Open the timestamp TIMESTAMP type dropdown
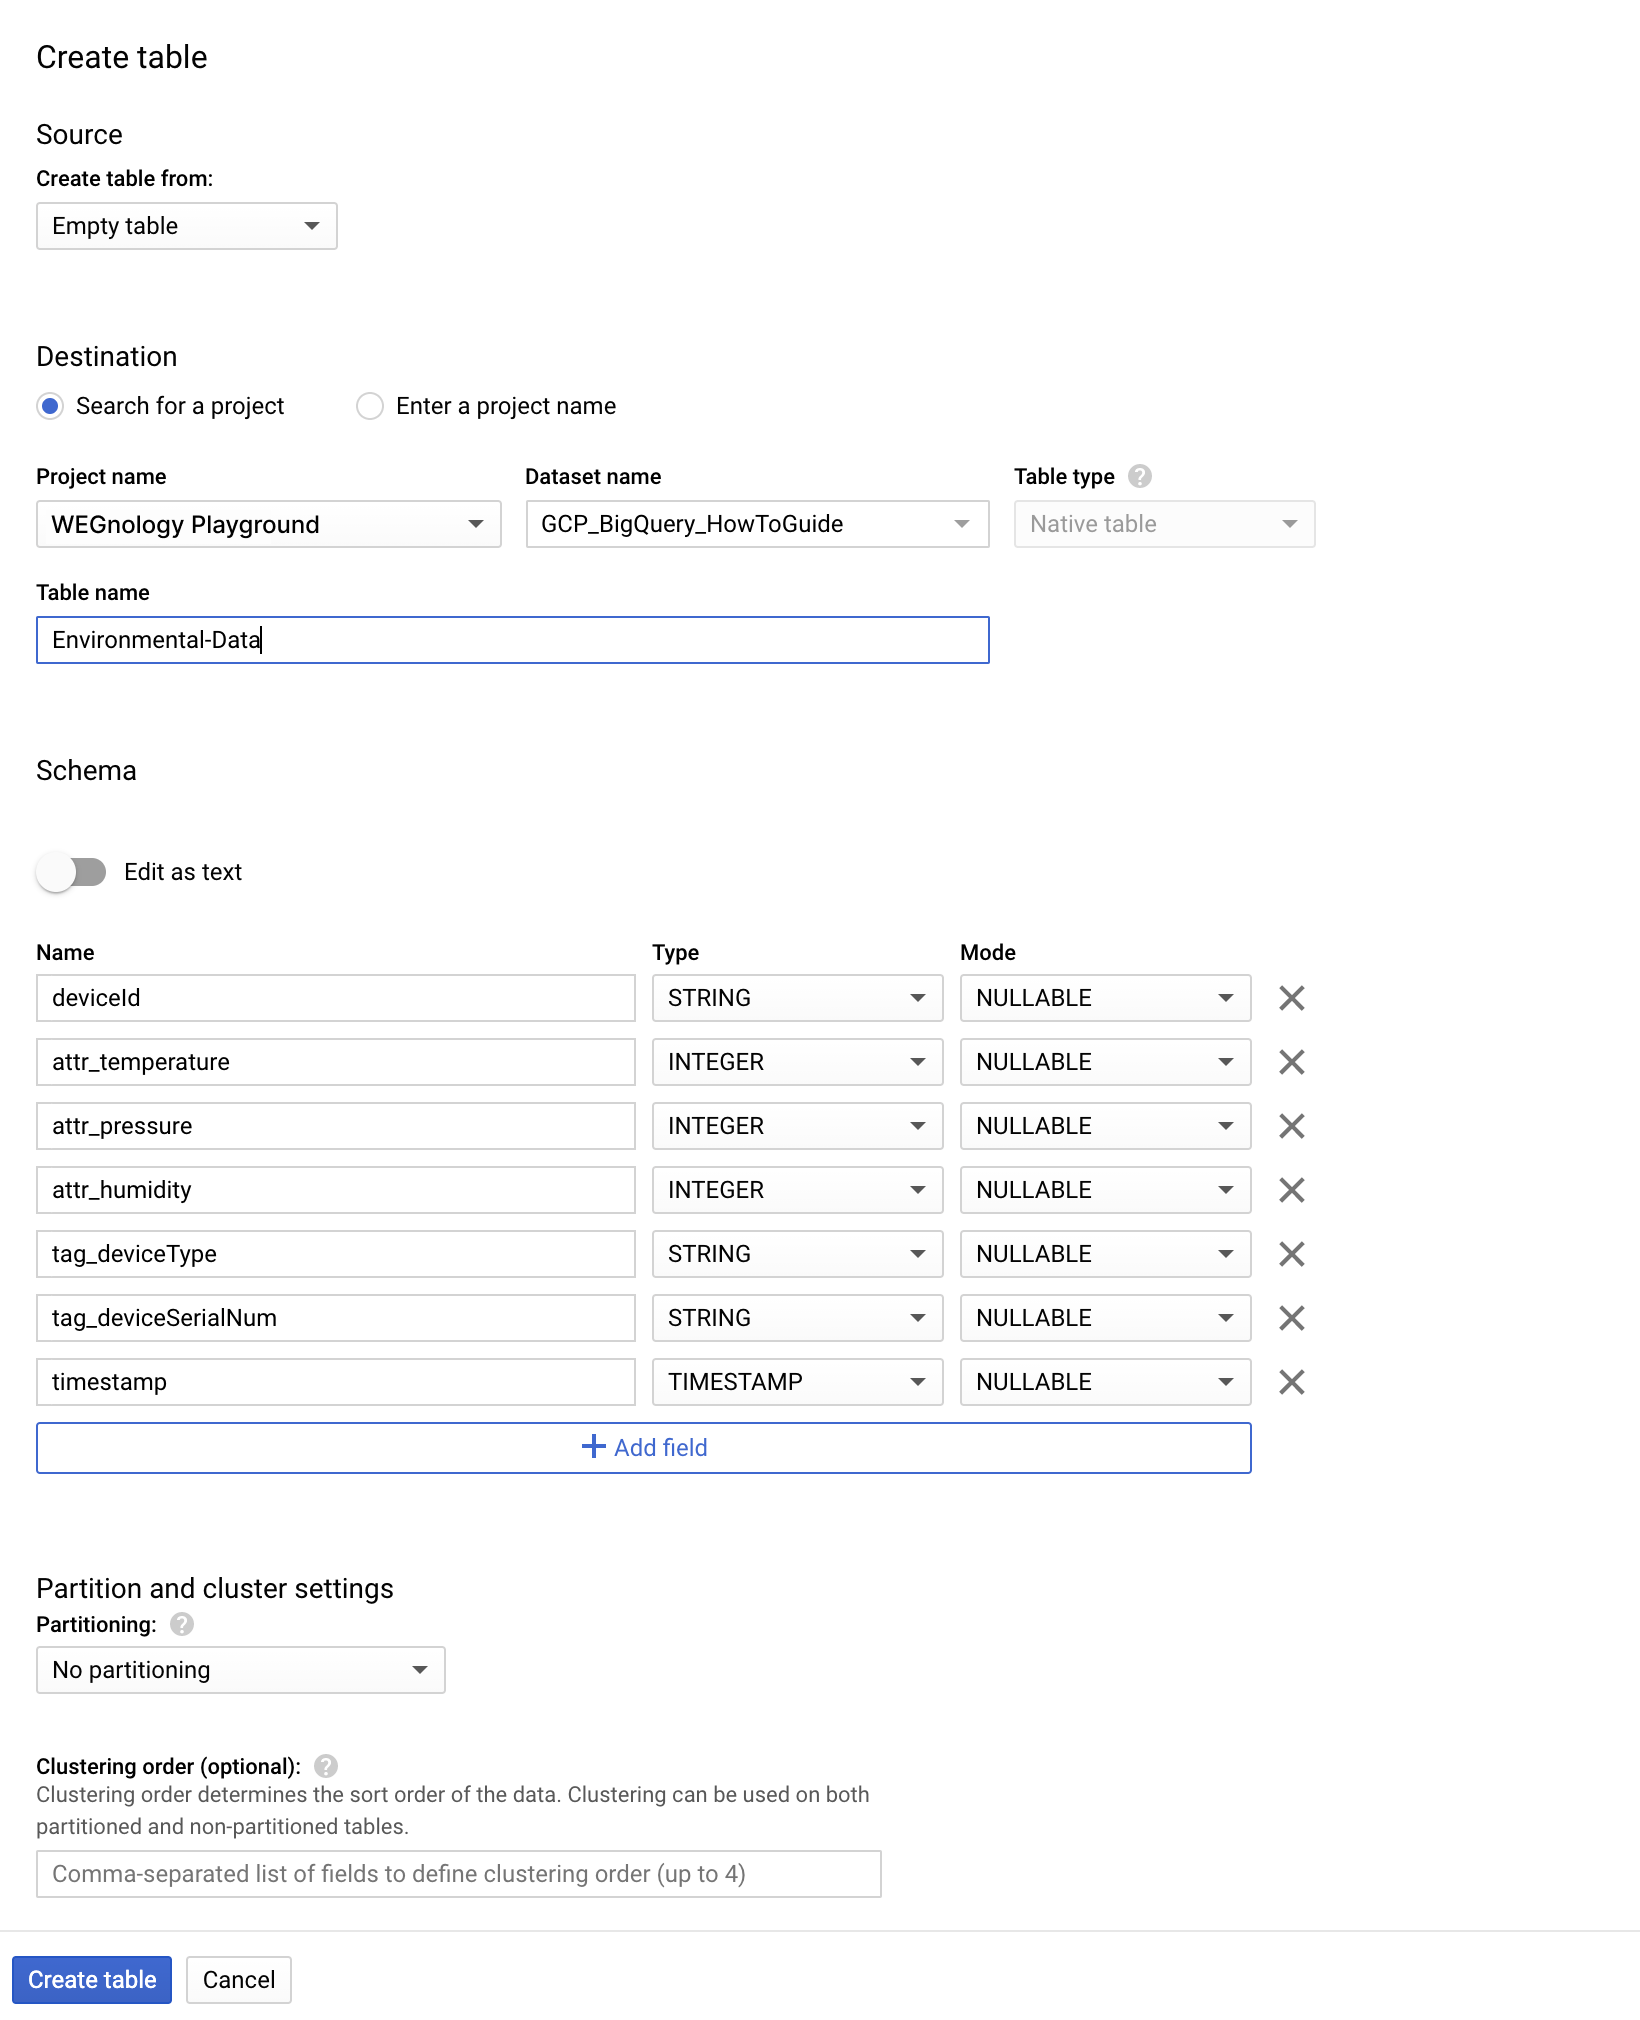 click(797, 1382)
